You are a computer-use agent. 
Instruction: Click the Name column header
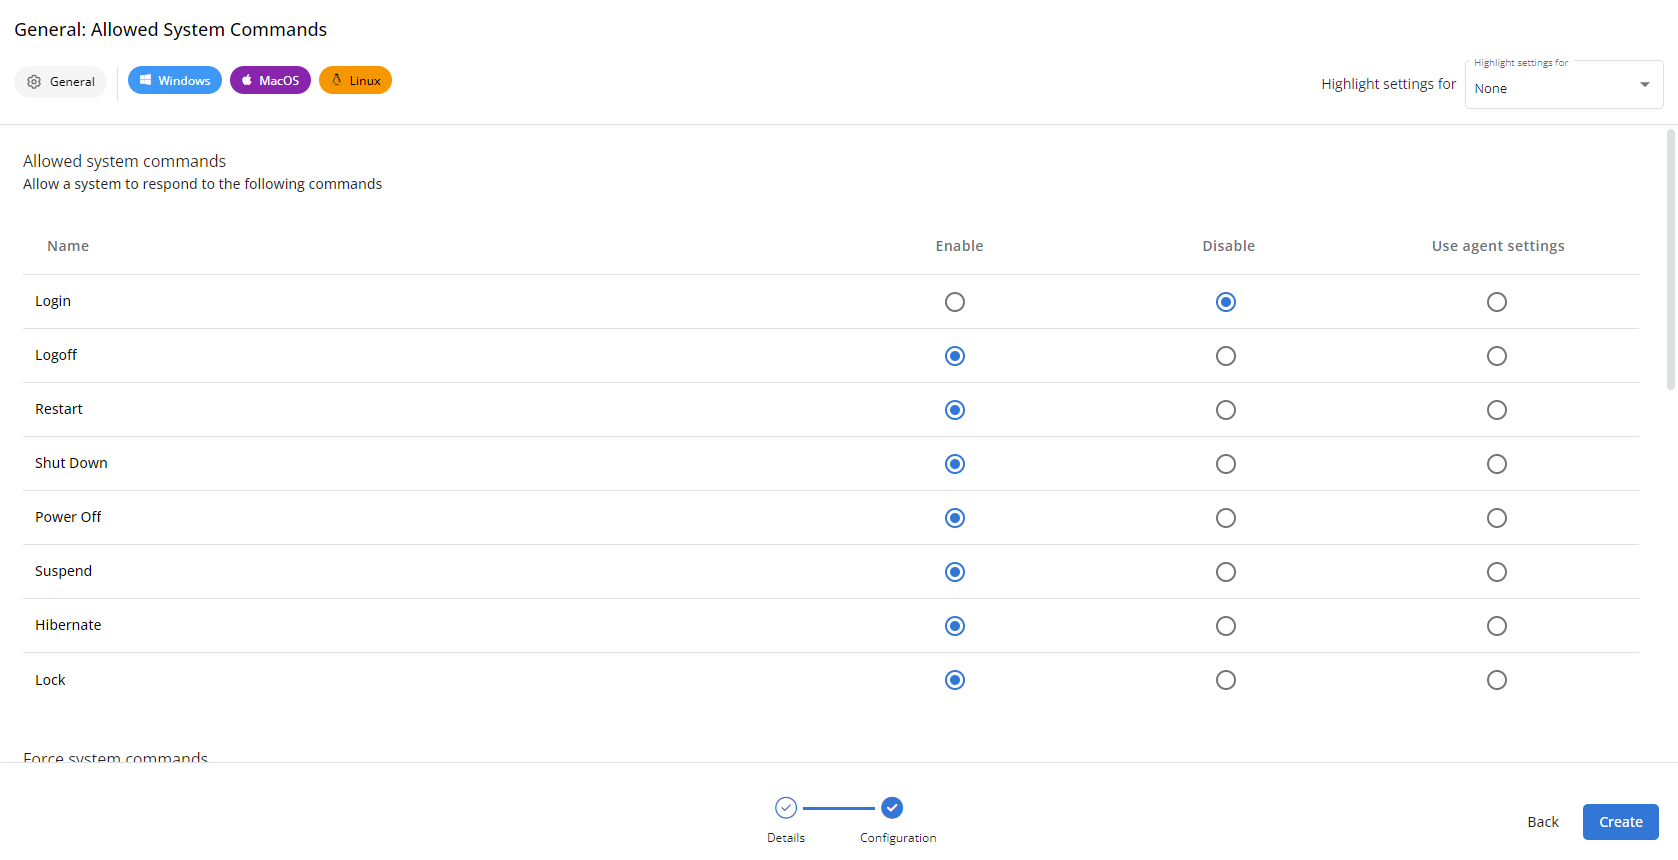[x=68, y=246]
